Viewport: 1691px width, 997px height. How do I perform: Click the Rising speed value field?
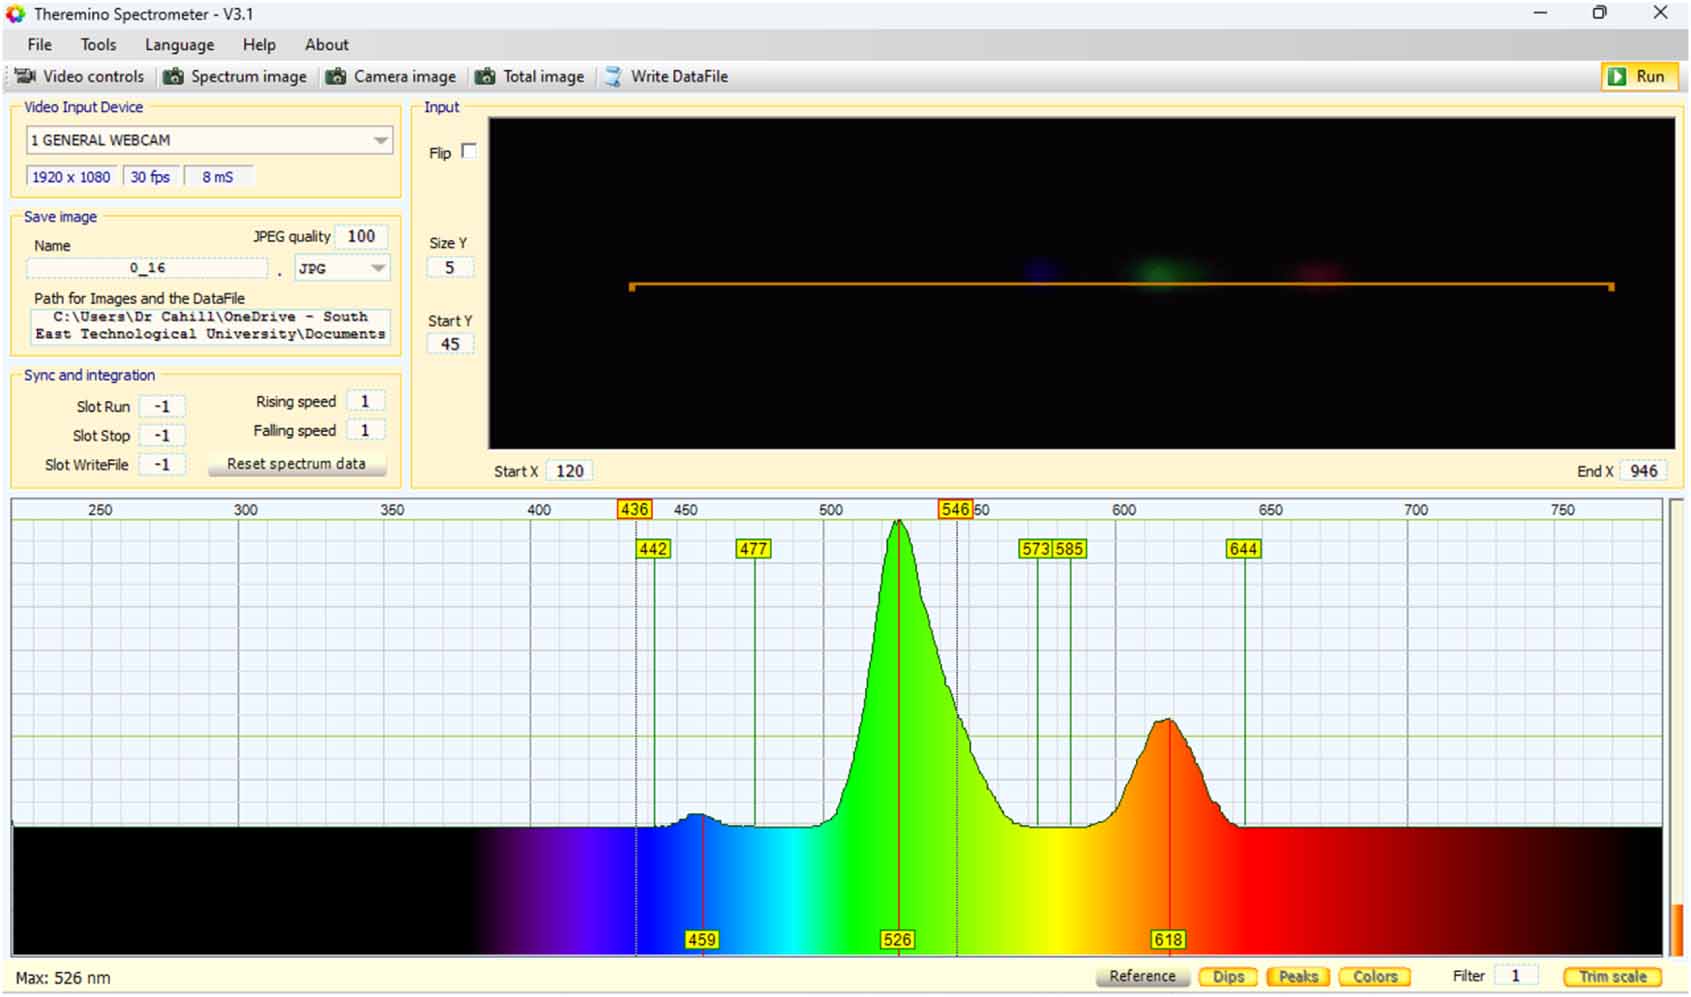[x=365, y=401]
